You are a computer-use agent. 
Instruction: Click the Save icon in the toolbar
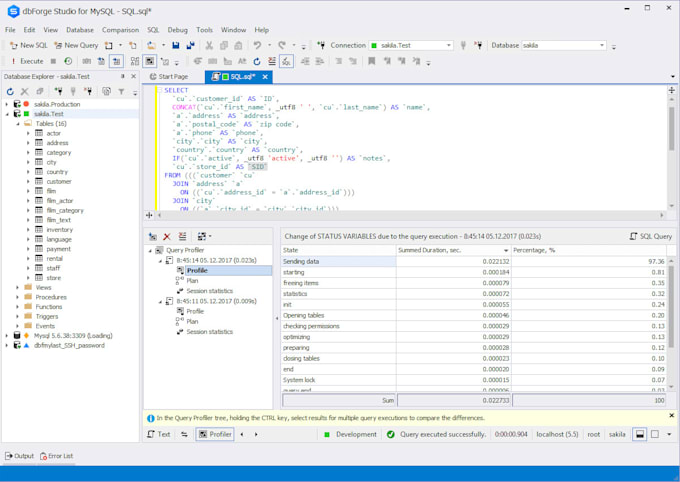[x=176, y=45]
